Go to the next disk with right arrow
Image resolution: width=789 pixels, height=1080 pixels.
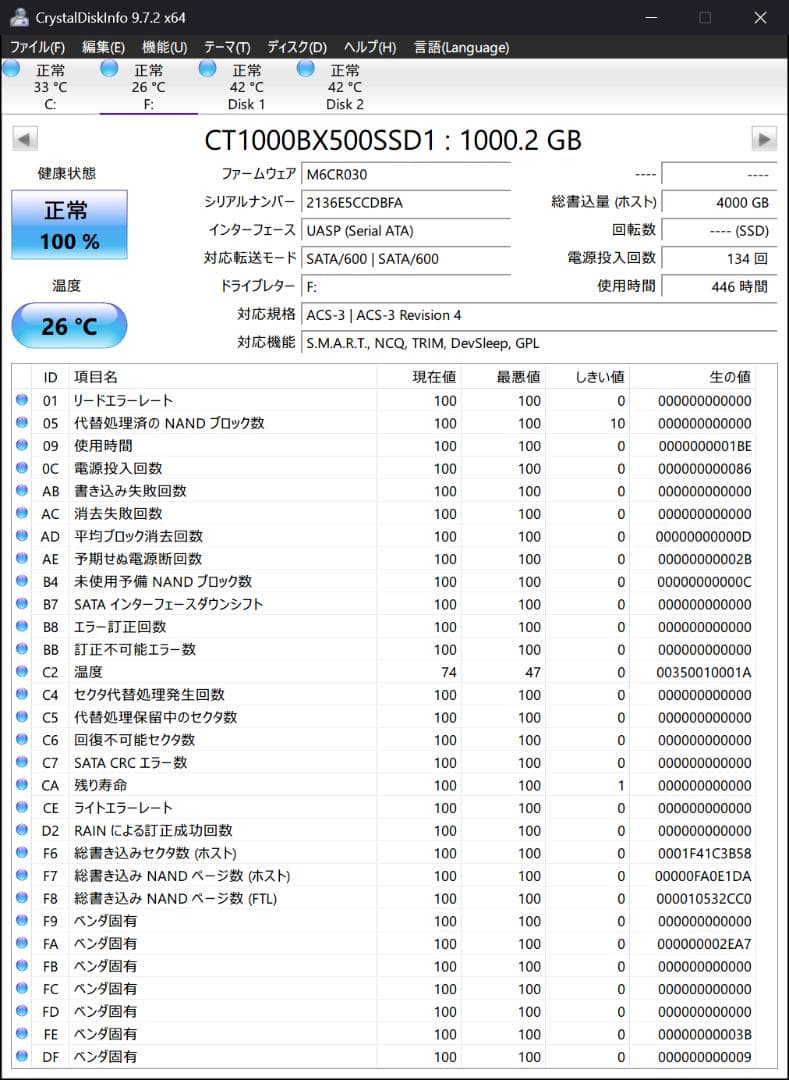tap(764, 139)
